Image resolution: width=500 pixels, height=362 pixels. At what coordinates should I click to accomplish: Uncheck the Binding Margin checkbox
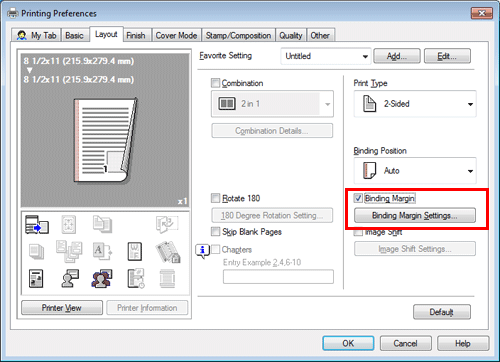[x=358, y=198]
